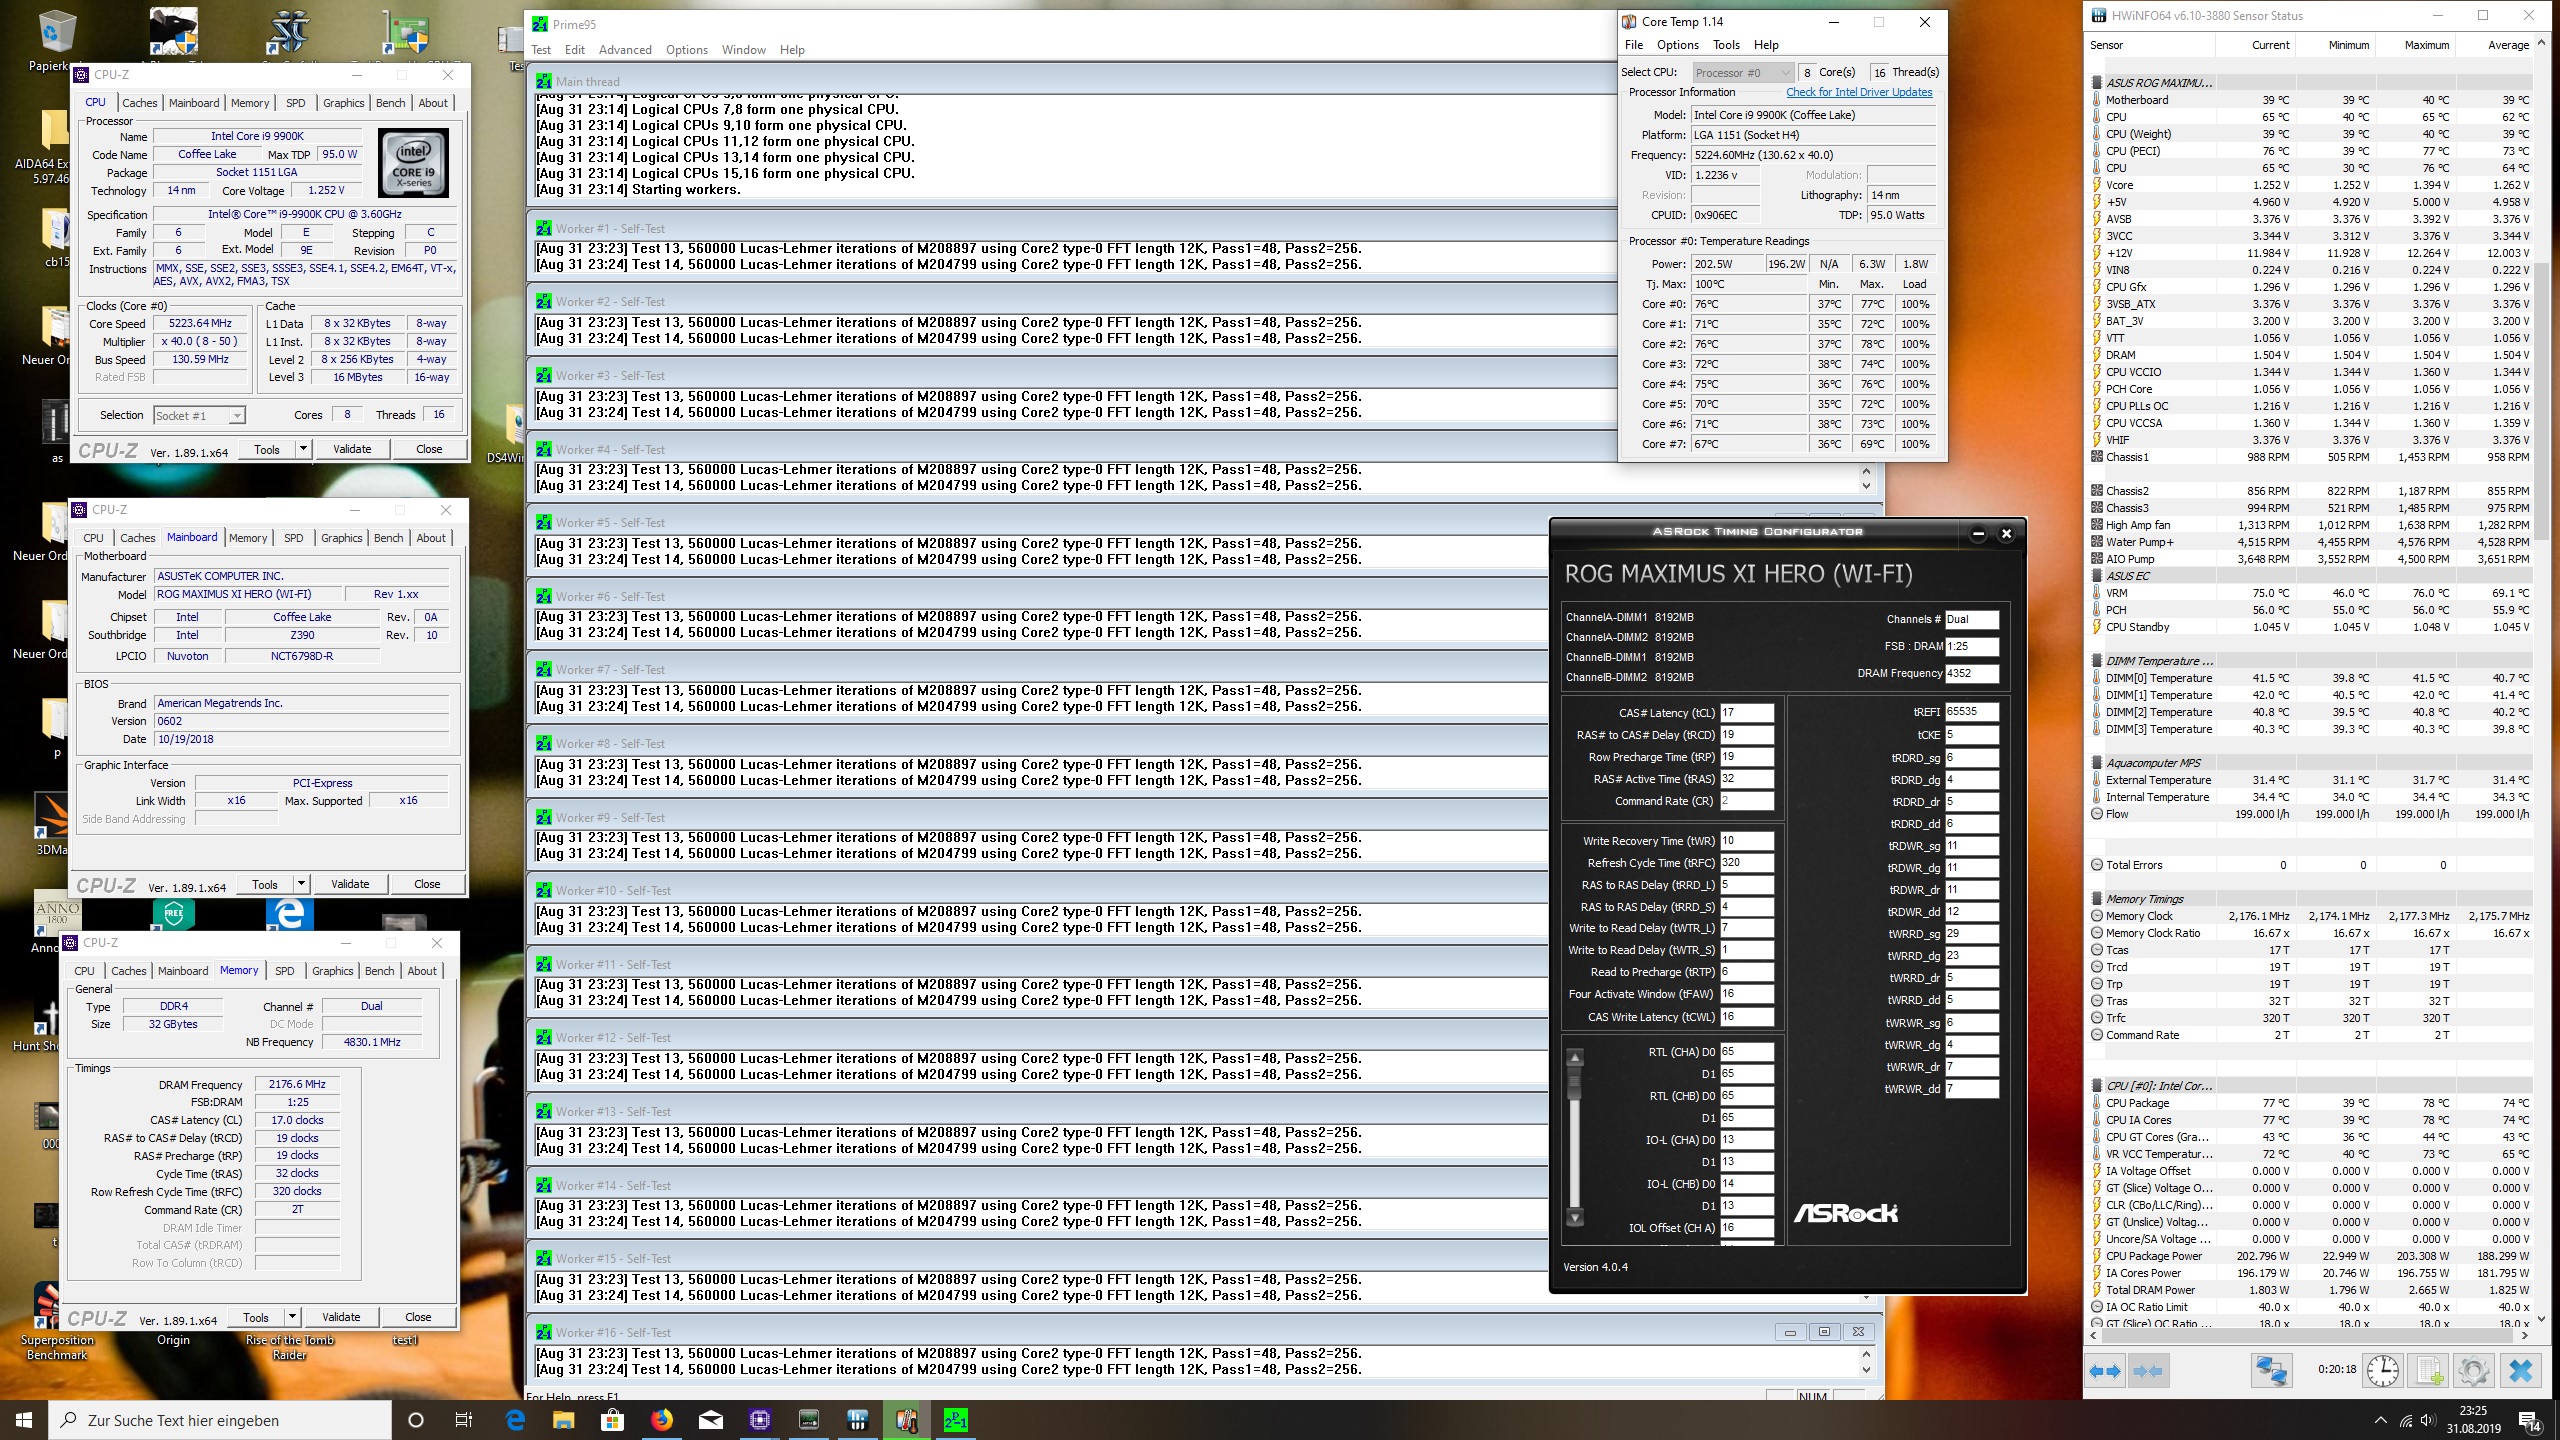Launch Microsoft Edge from the taskbar
This screenshot has width=2560, height=1440.
click(516, 1420)
